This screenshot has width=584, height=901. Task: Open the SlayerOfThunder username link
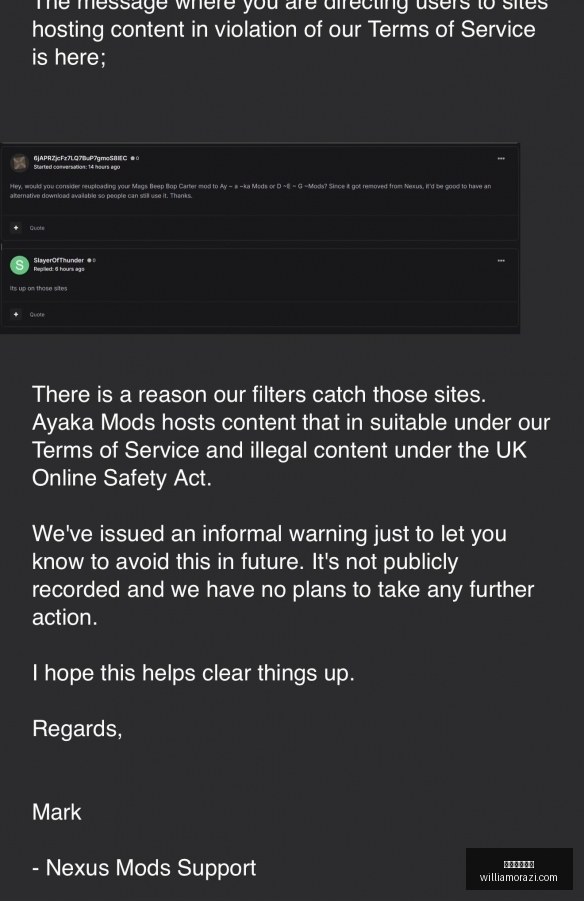coord(59,260)
